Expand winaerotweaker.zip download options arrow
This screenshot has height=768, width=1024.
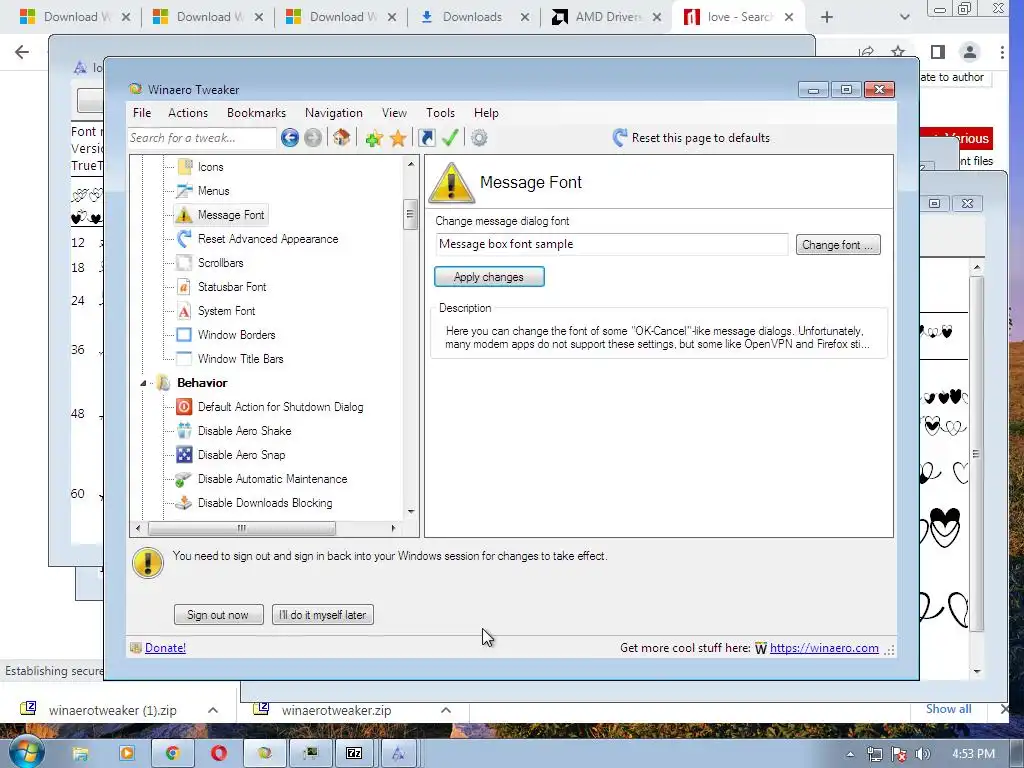446,710
